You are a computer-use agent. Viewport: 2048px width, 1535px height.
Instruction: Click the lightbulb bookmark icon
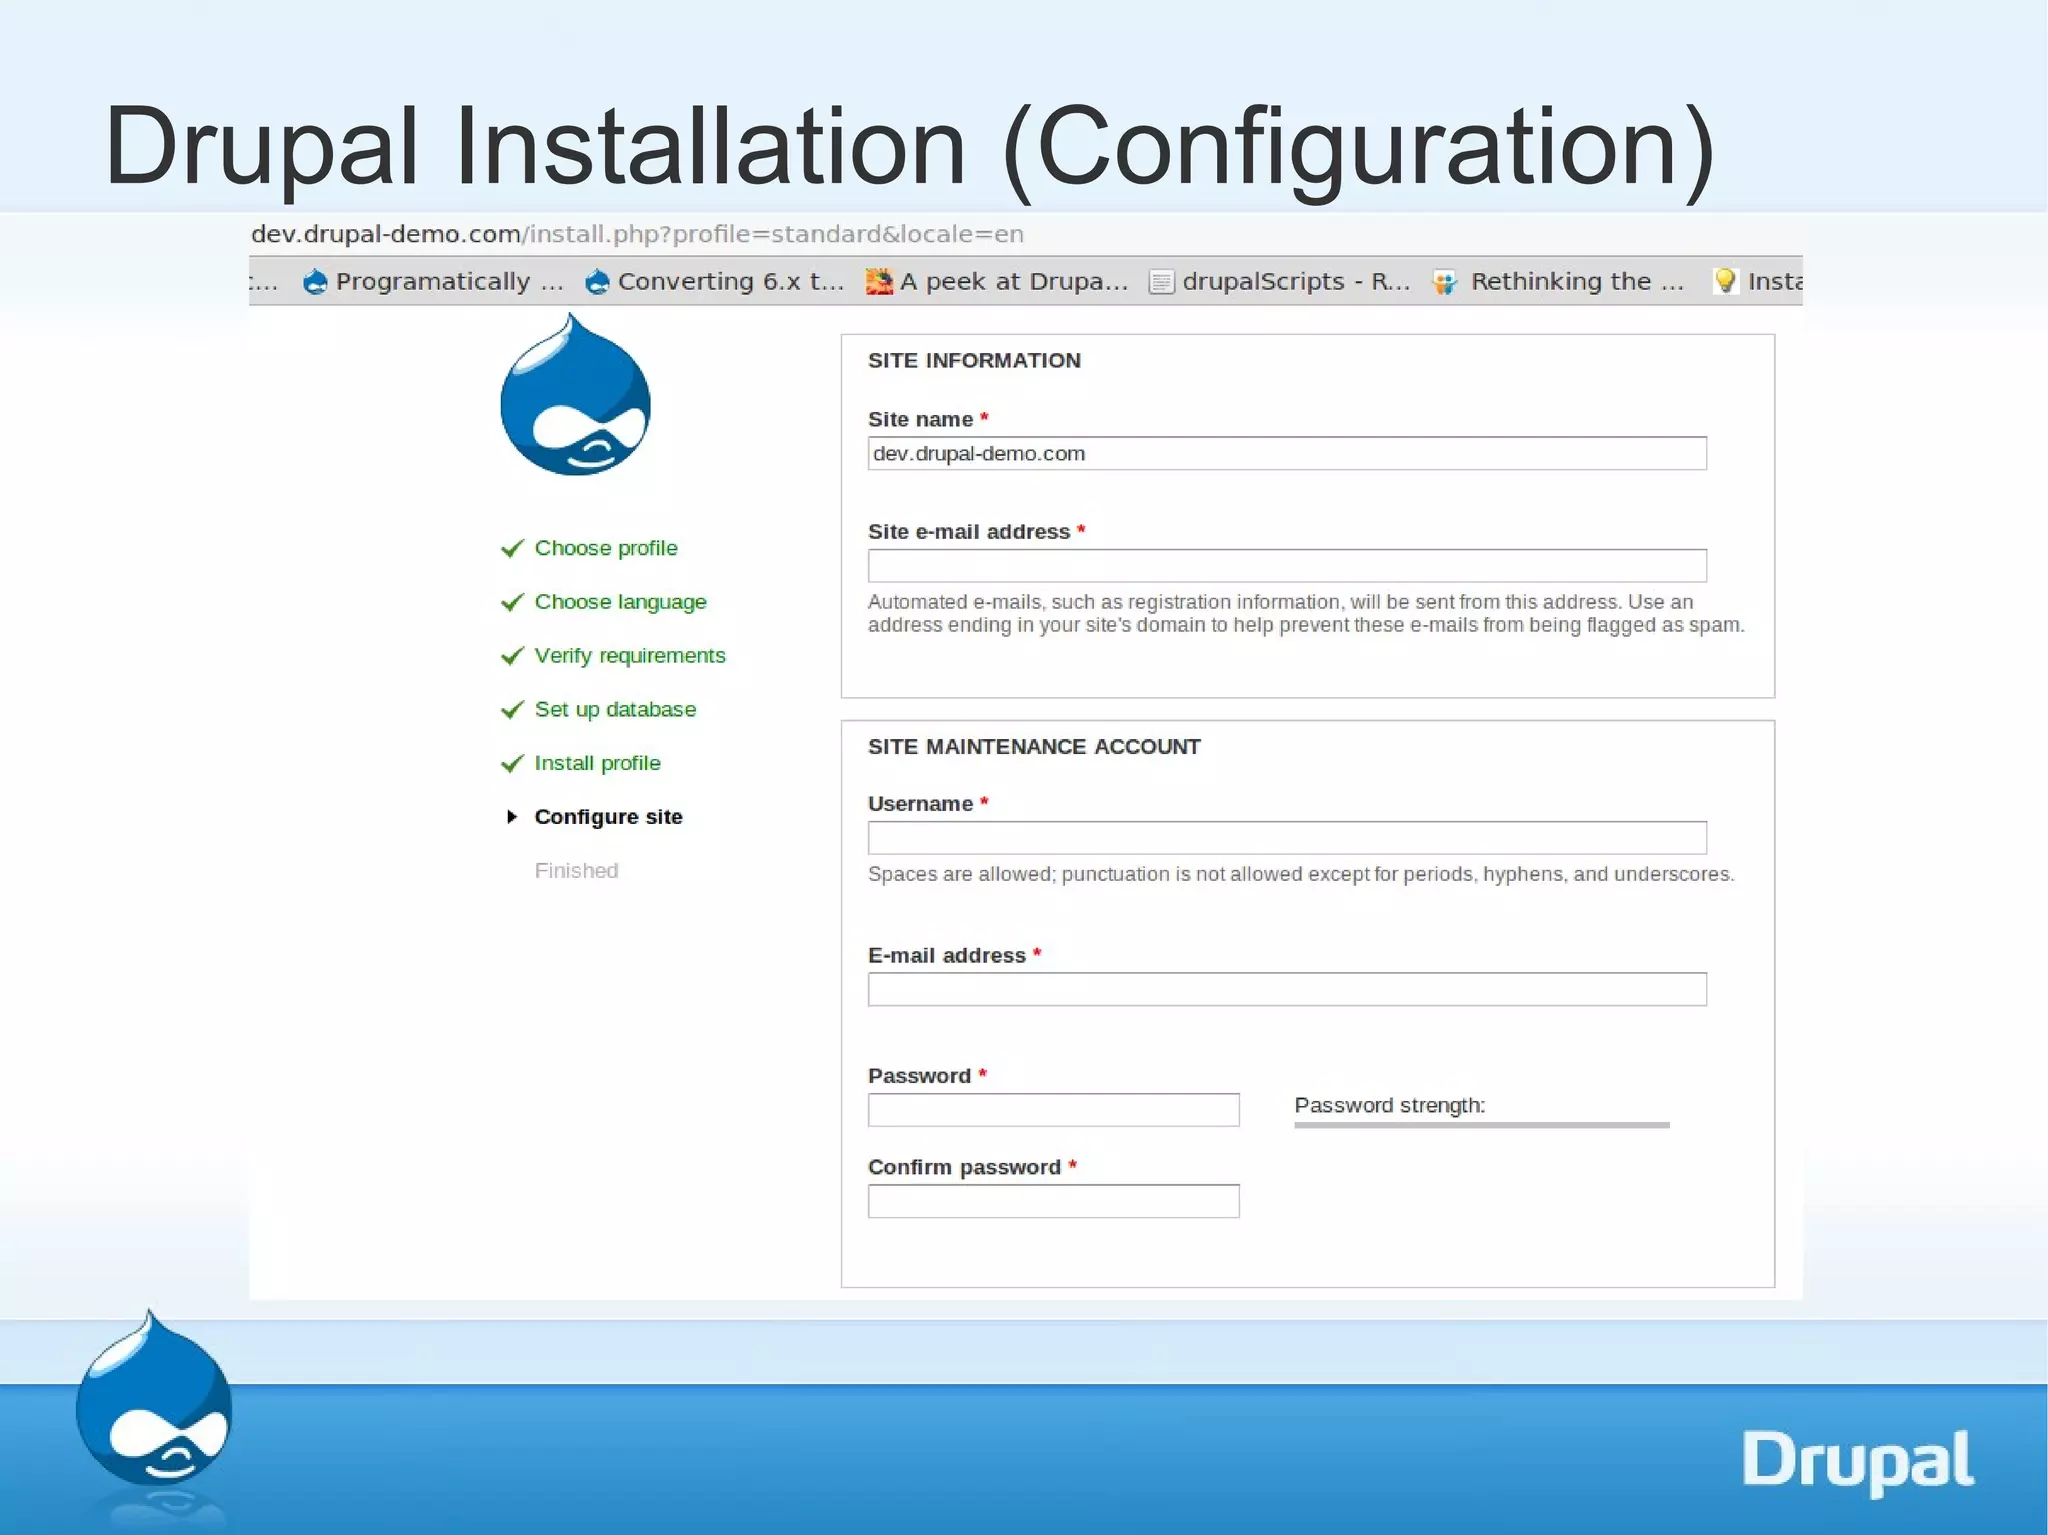point(1725,281)
